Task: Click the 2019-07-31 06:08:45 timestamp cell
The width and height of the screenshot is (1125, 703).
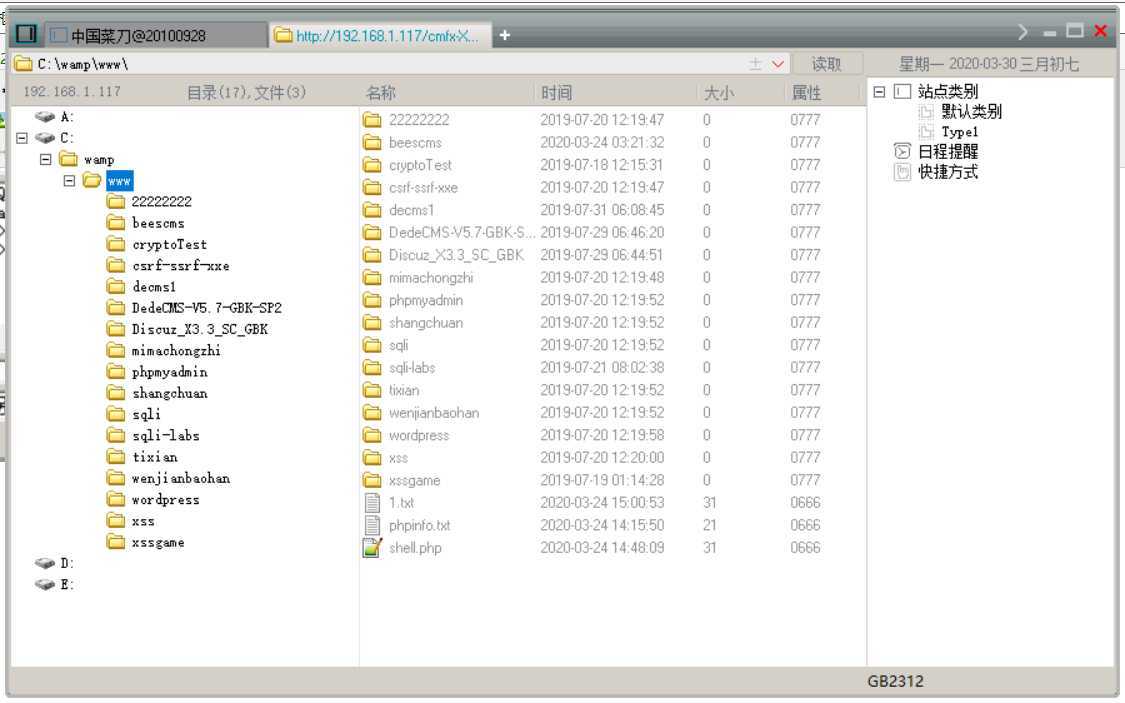Action: pos(602,210)
